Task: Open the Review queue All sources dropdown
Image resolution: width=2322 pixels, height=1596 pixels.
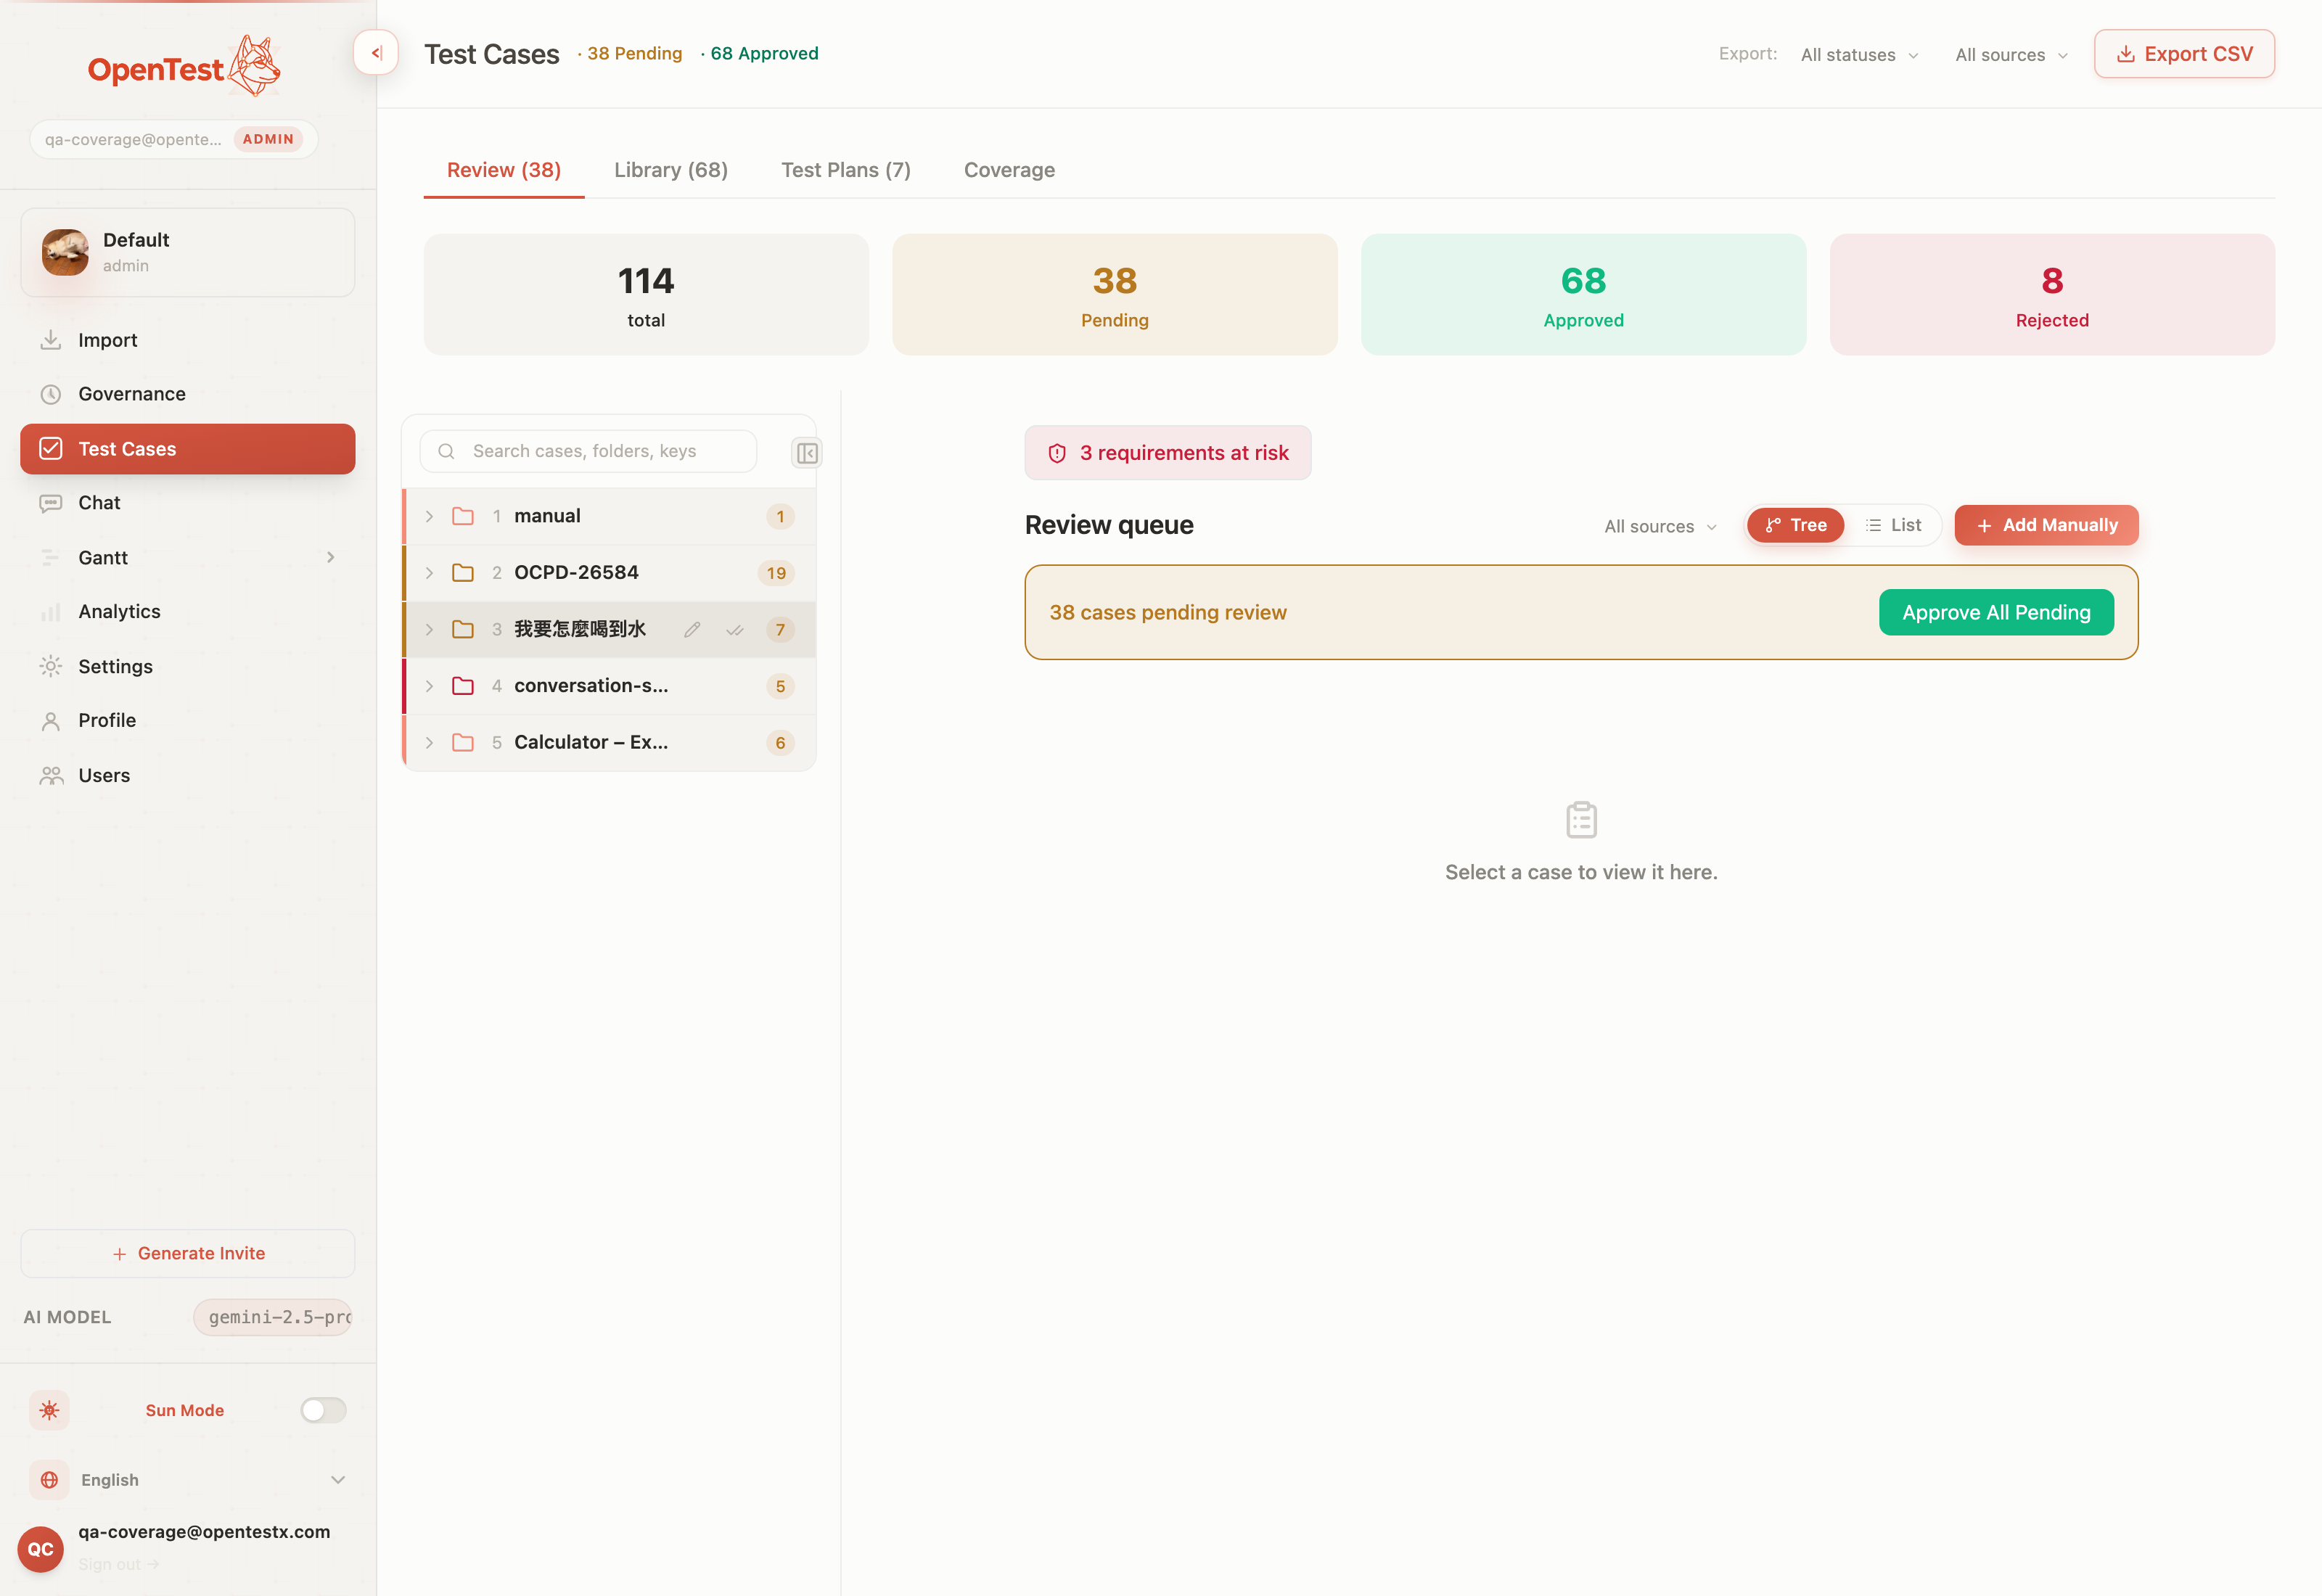Action: click(x=1660, y=526)
